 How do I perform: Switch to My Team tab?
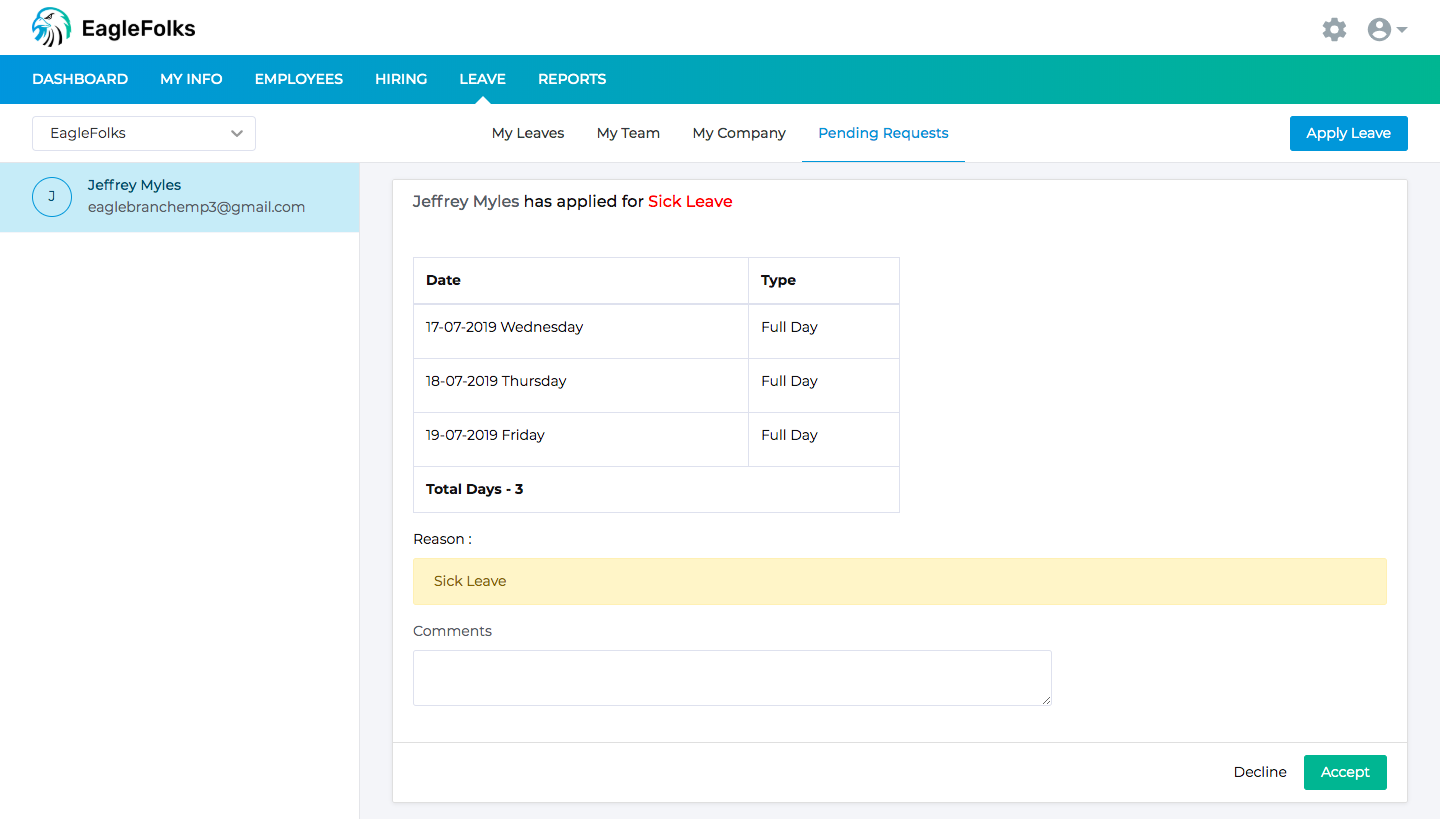coord(628,133)
